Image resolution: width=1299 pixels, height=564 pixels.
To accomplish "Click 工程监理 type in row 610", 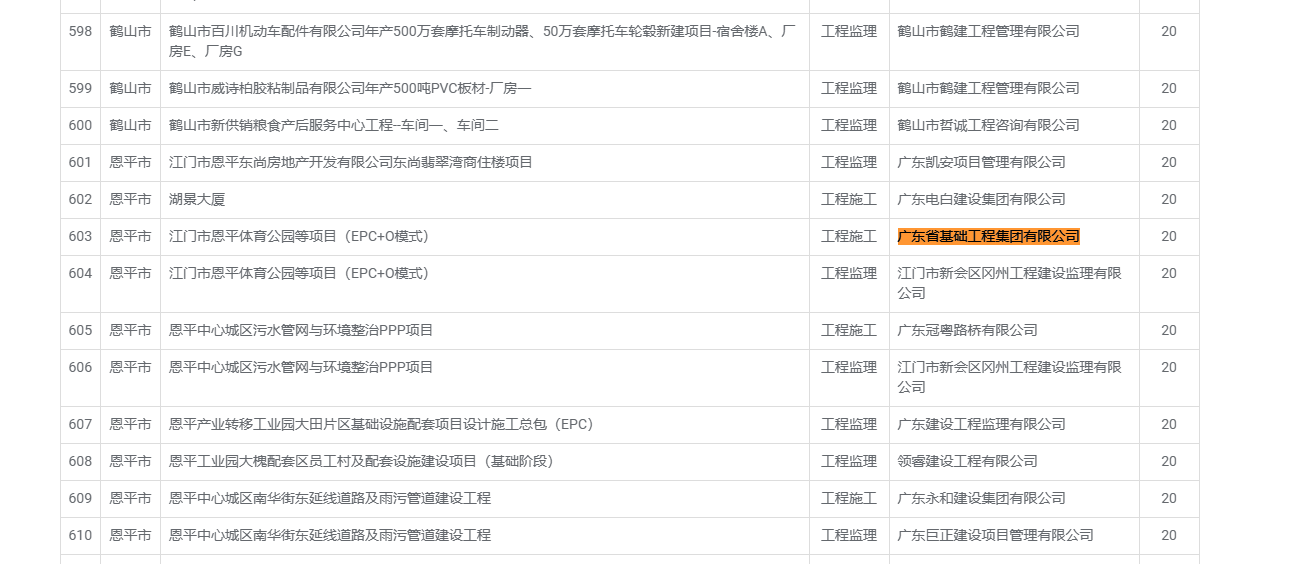I will [x=849, y=536].
